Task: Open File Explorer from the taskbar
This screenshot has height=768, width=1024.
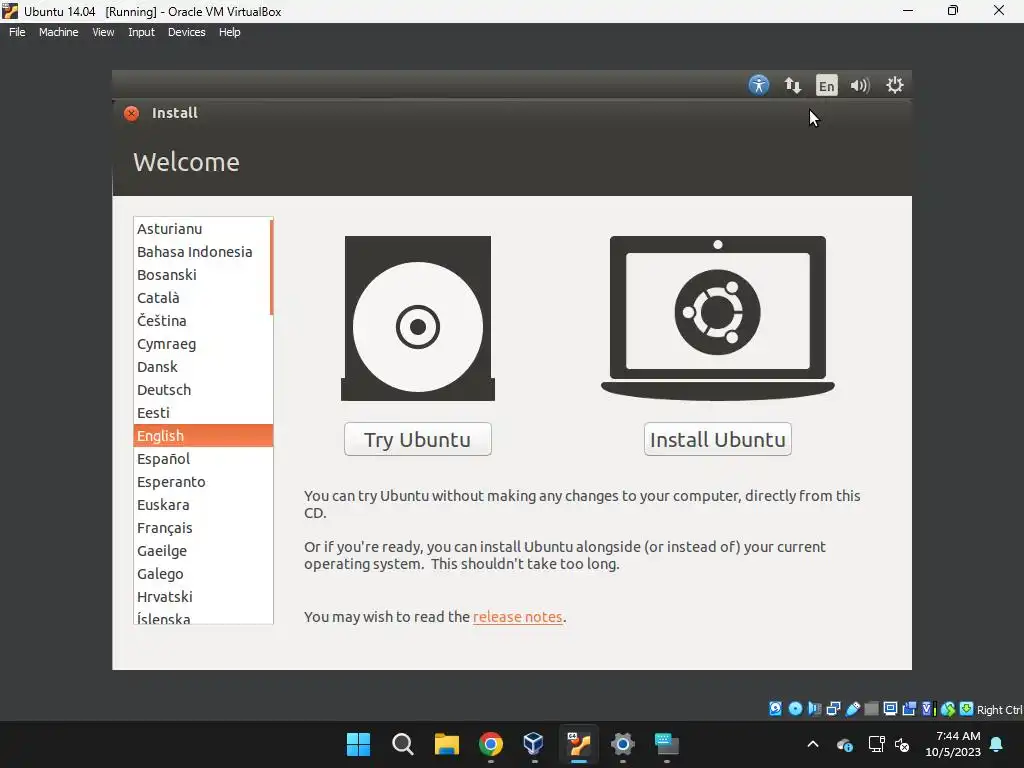Action: coord(447,744)
